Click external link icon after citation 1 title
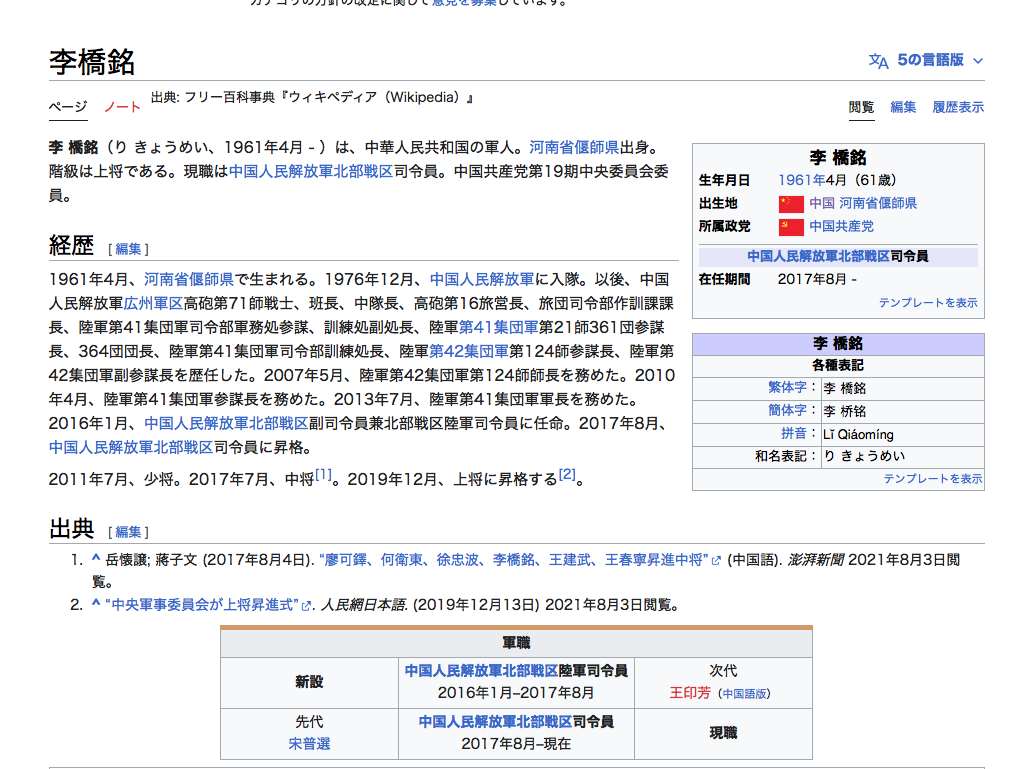 tap(716, 561)
